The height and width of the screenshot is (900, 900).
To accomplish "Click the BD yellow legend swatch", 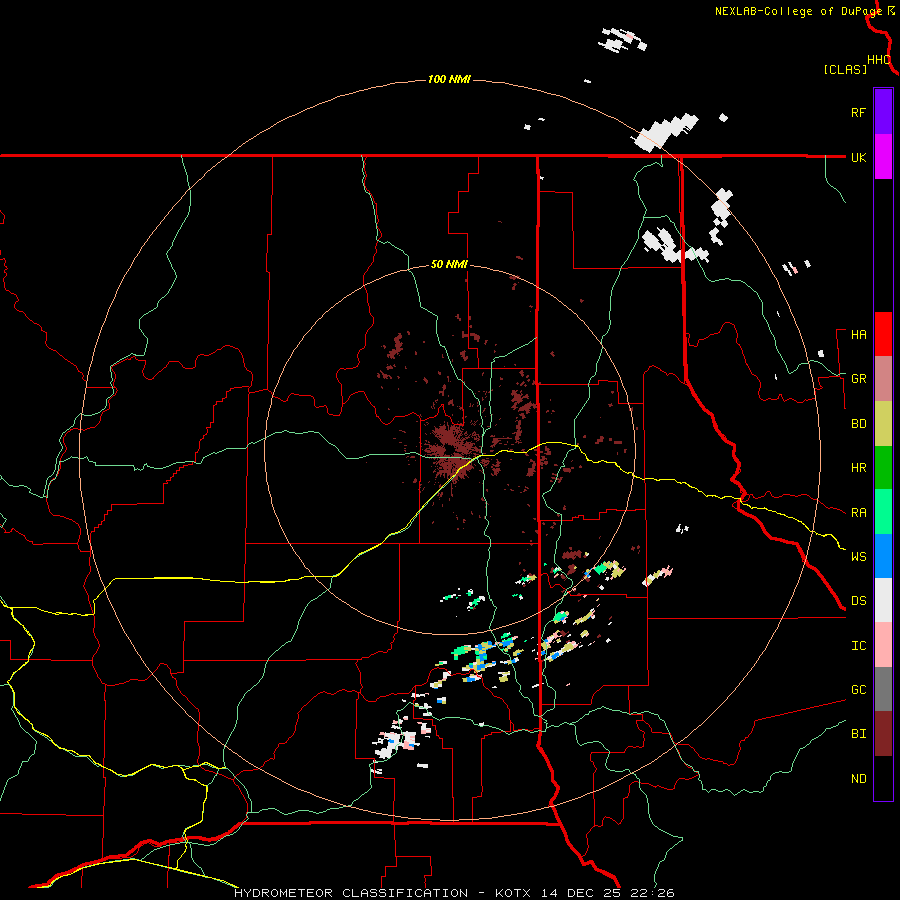I will tap(883, 424).
